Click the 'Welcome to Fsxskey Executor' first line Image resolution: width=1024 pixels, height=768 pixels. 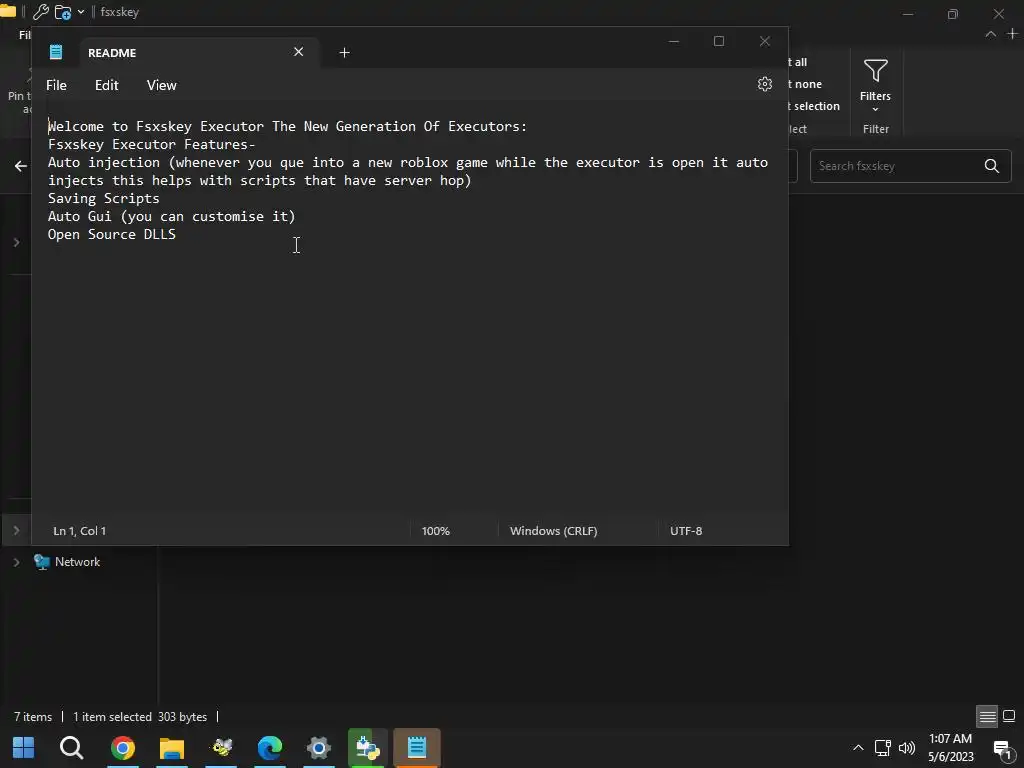click(287, 127)
